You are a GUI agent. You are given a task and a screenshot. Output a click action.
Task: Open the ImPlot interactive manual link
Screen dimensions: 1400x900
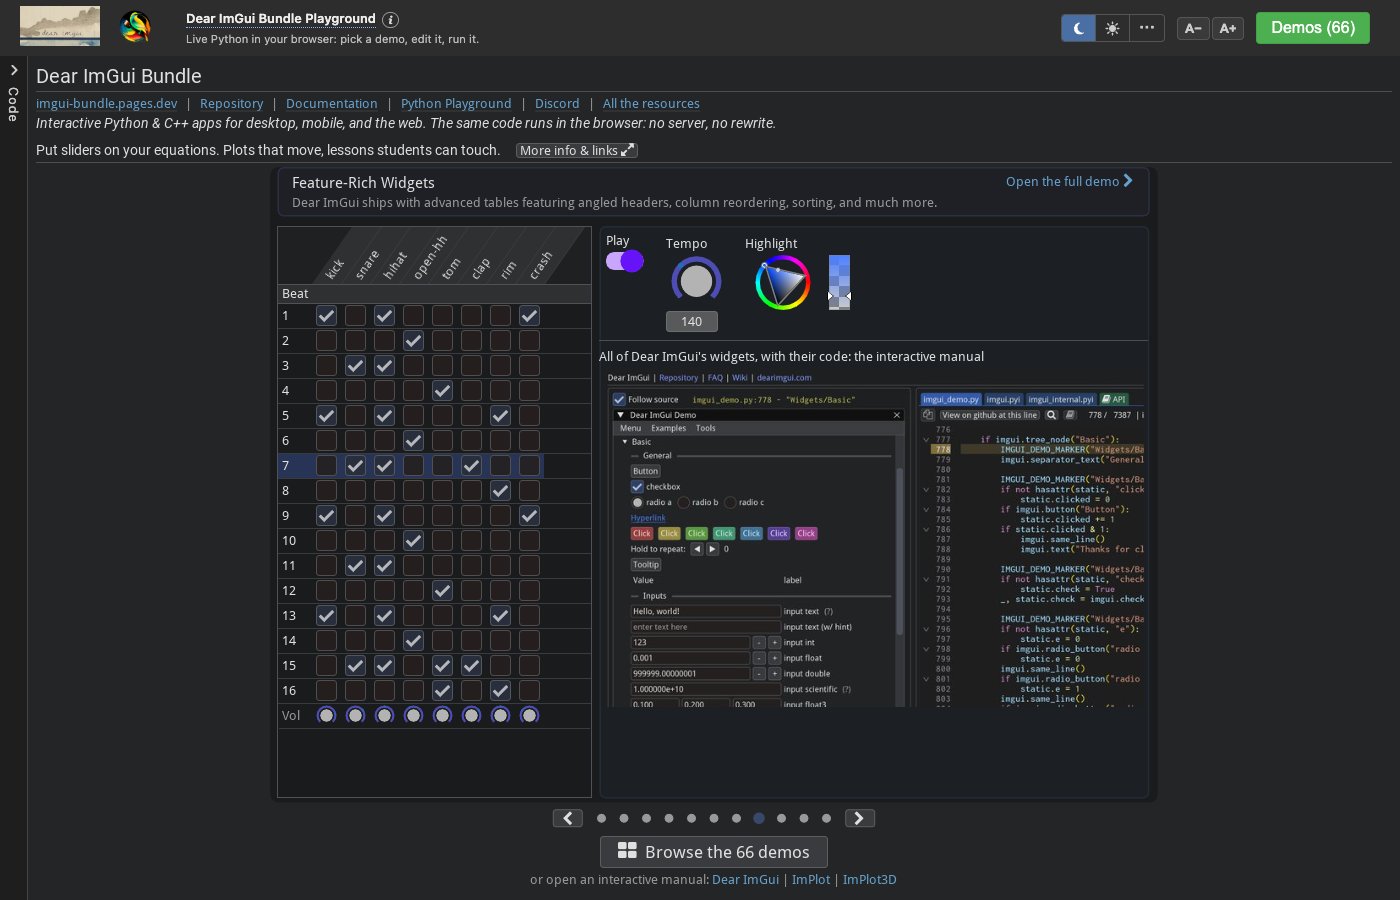click(811, 880)
